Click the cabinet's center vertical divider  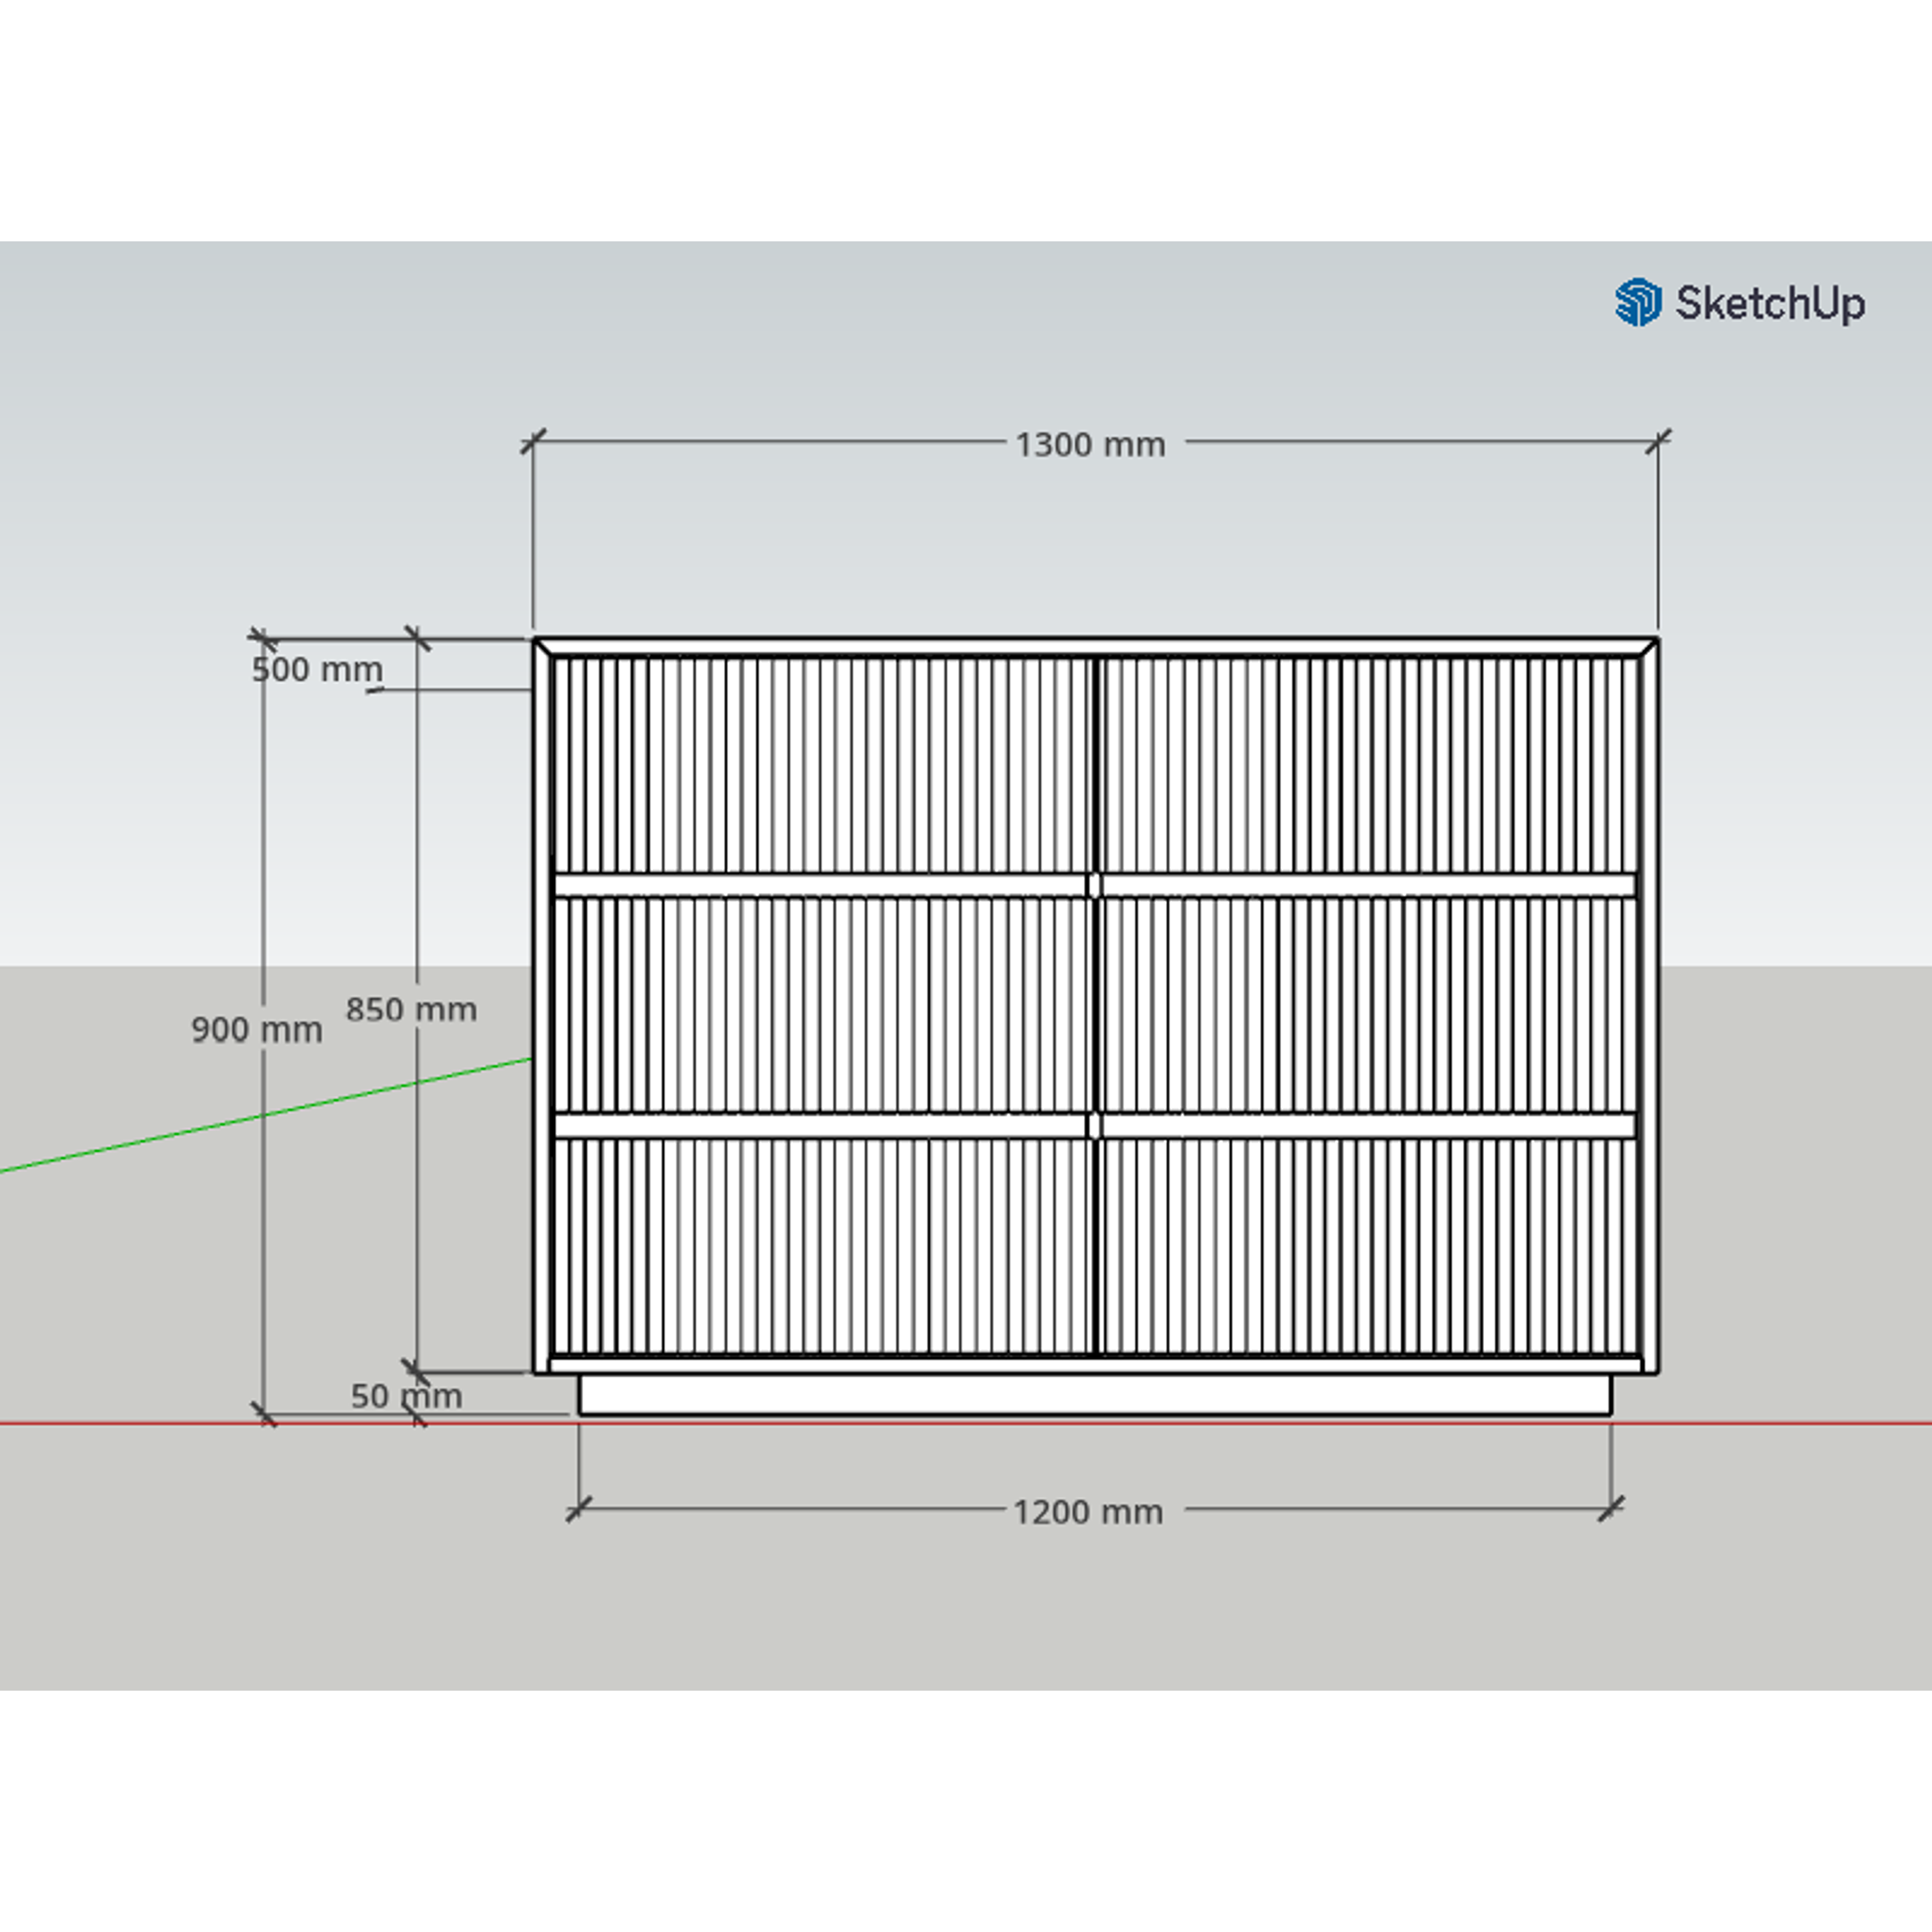point(1096,1004)
